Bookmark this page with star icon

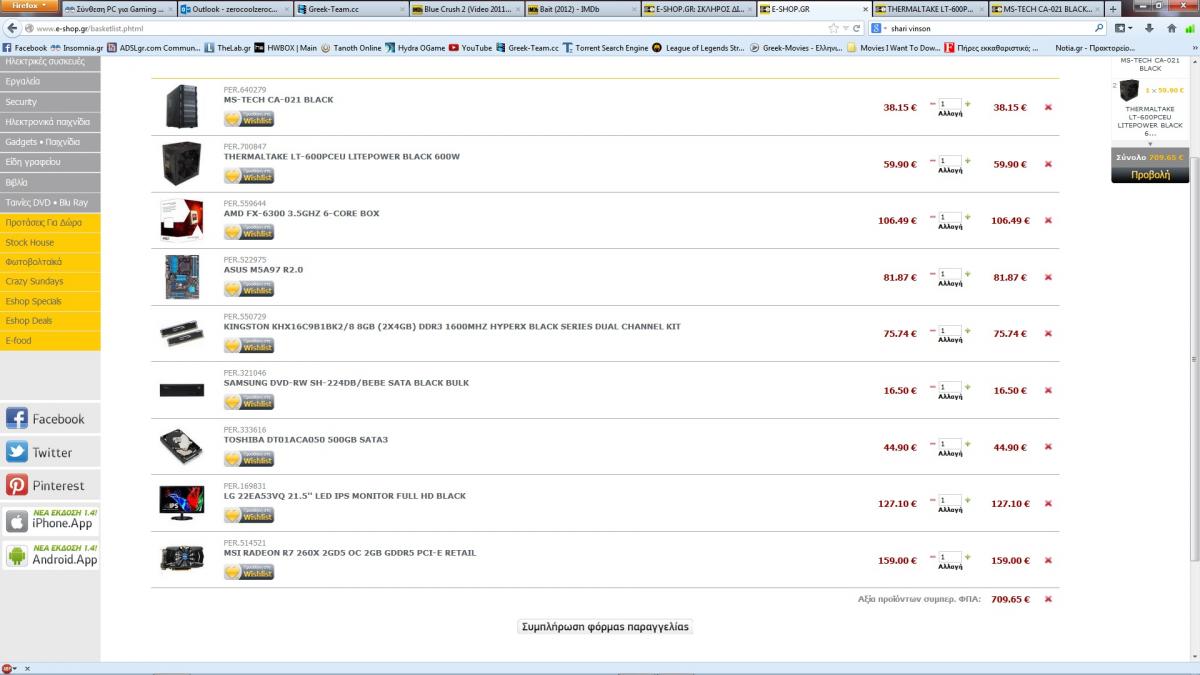point(834,28)
